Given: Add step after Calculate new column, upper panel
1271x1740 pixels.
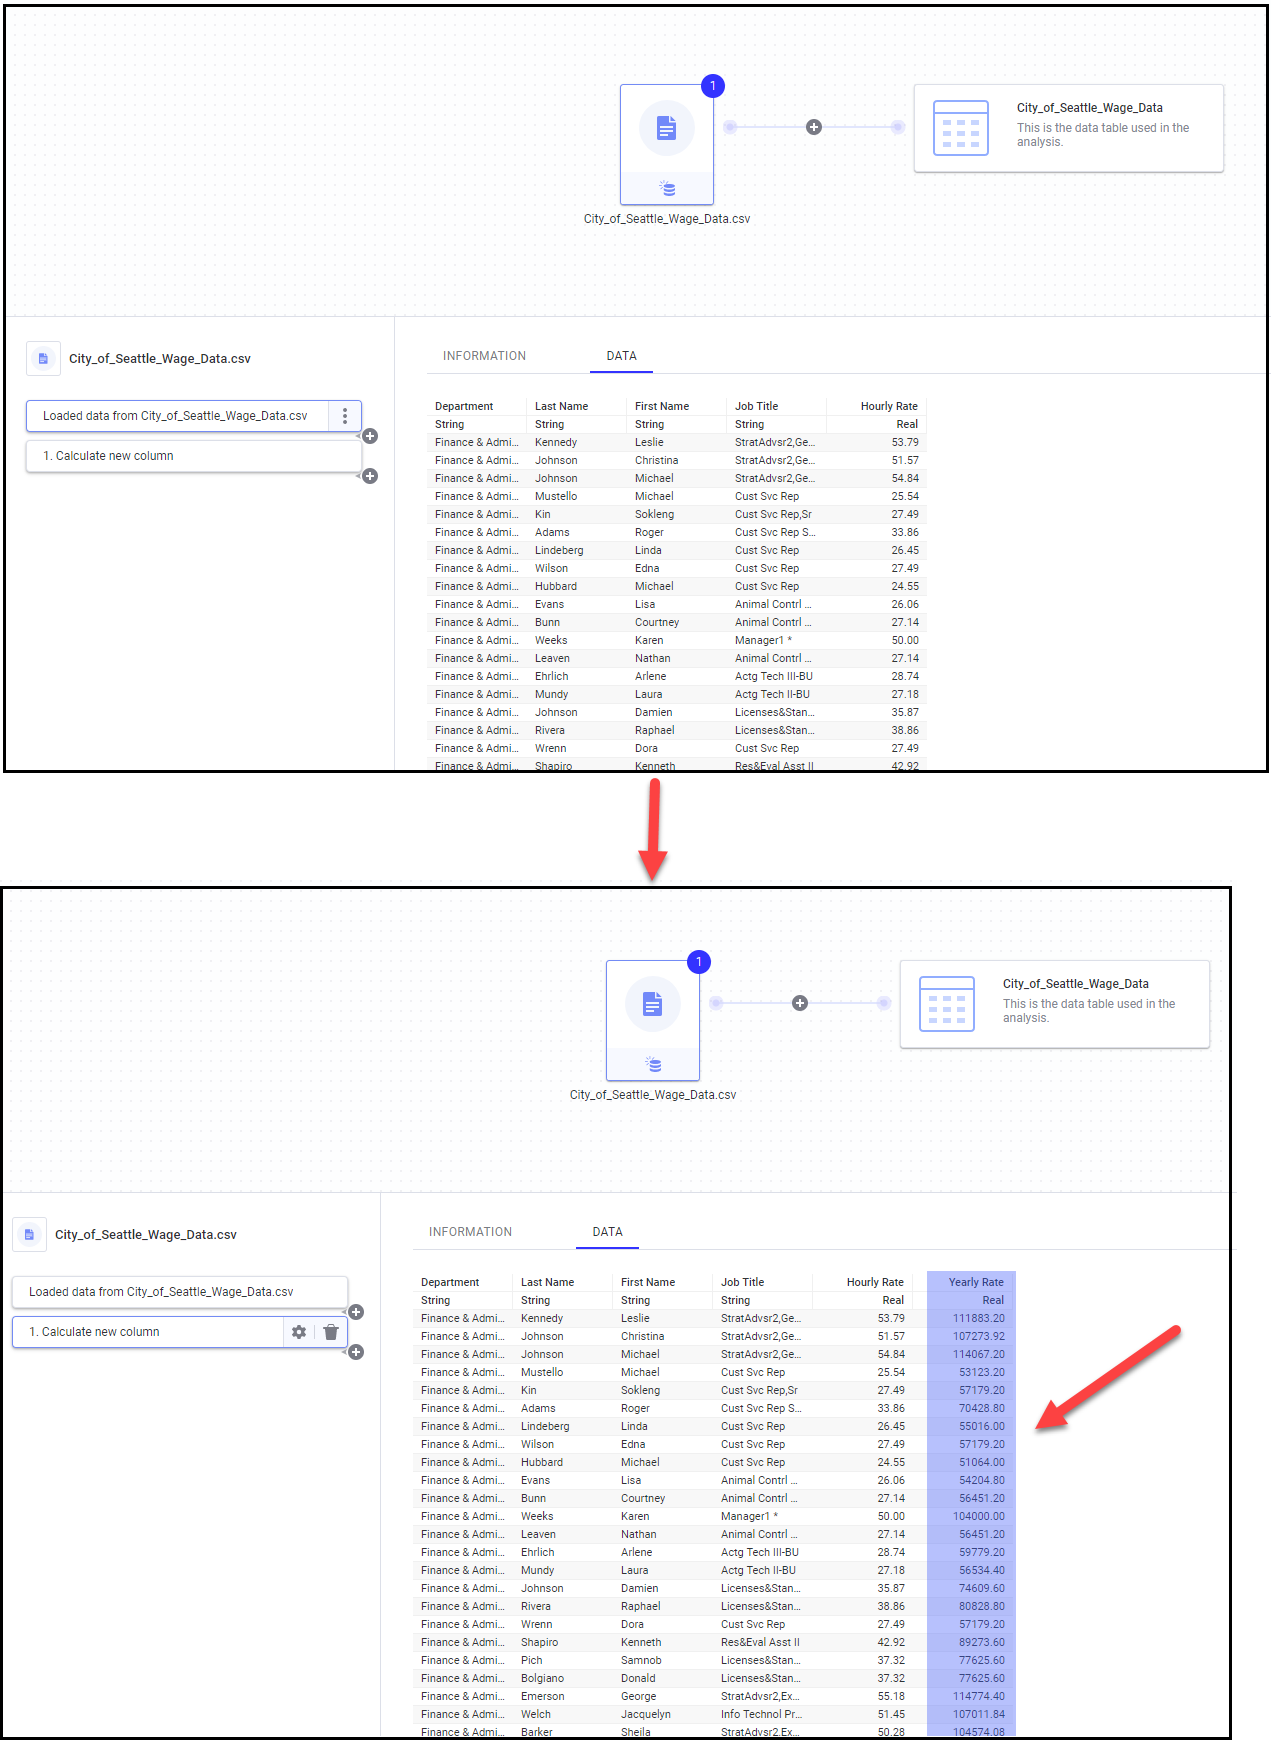Looking at the screenshot, I should (370, 476).
